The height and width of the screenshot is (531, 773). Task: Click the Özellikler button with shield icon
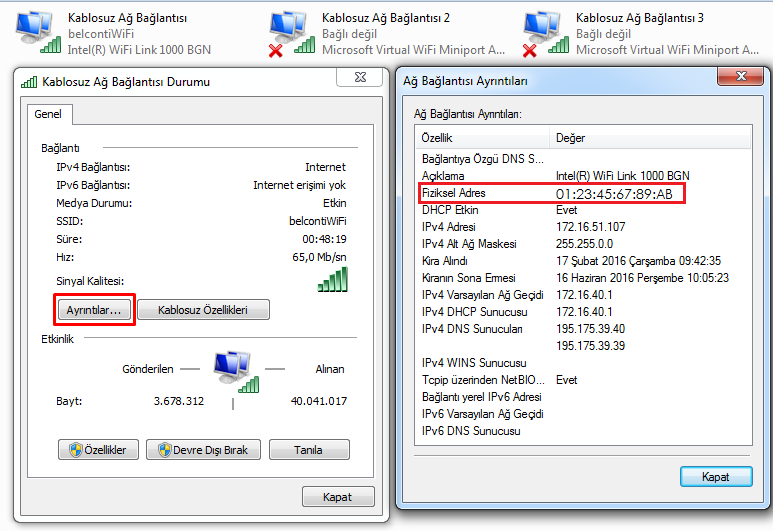[x=99, y=450]
